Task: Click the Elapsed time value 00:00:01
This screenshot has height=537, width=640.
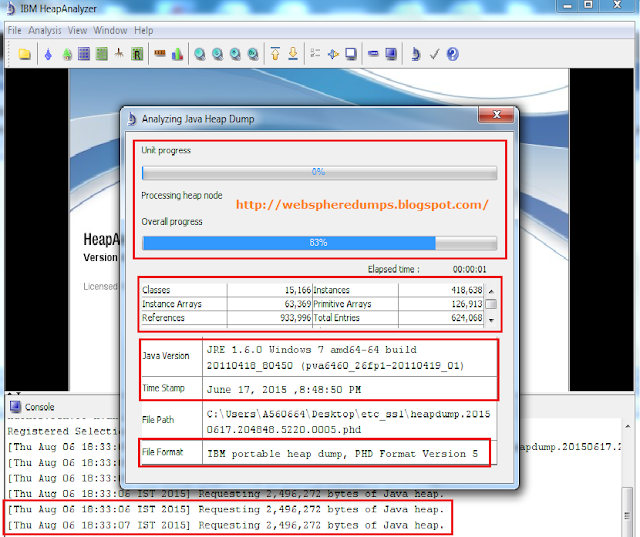Action: point(469,269)
